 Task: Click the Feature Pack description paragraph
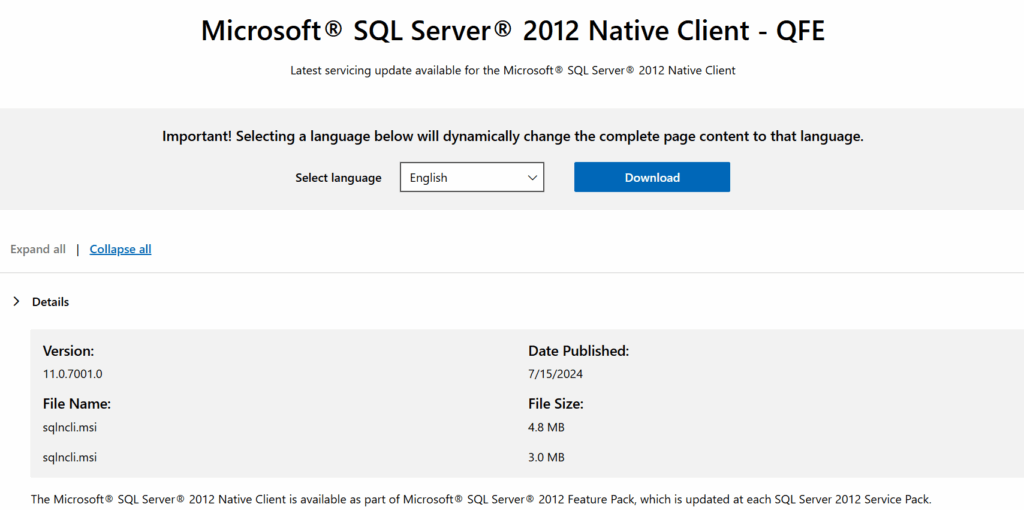pos(481,499)
